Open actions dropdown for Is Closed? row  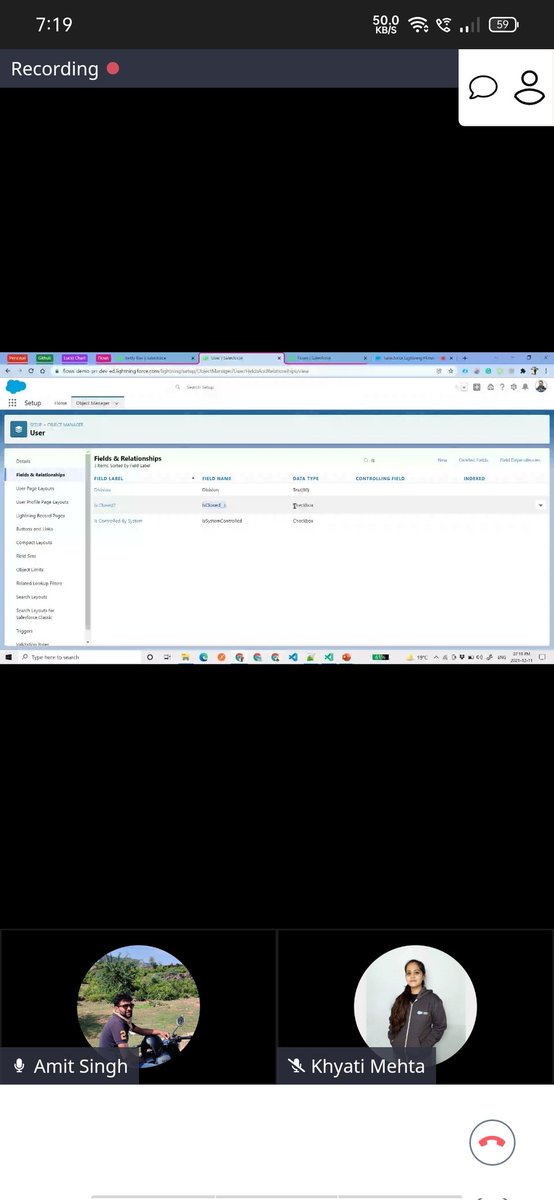tap(541, 506)
